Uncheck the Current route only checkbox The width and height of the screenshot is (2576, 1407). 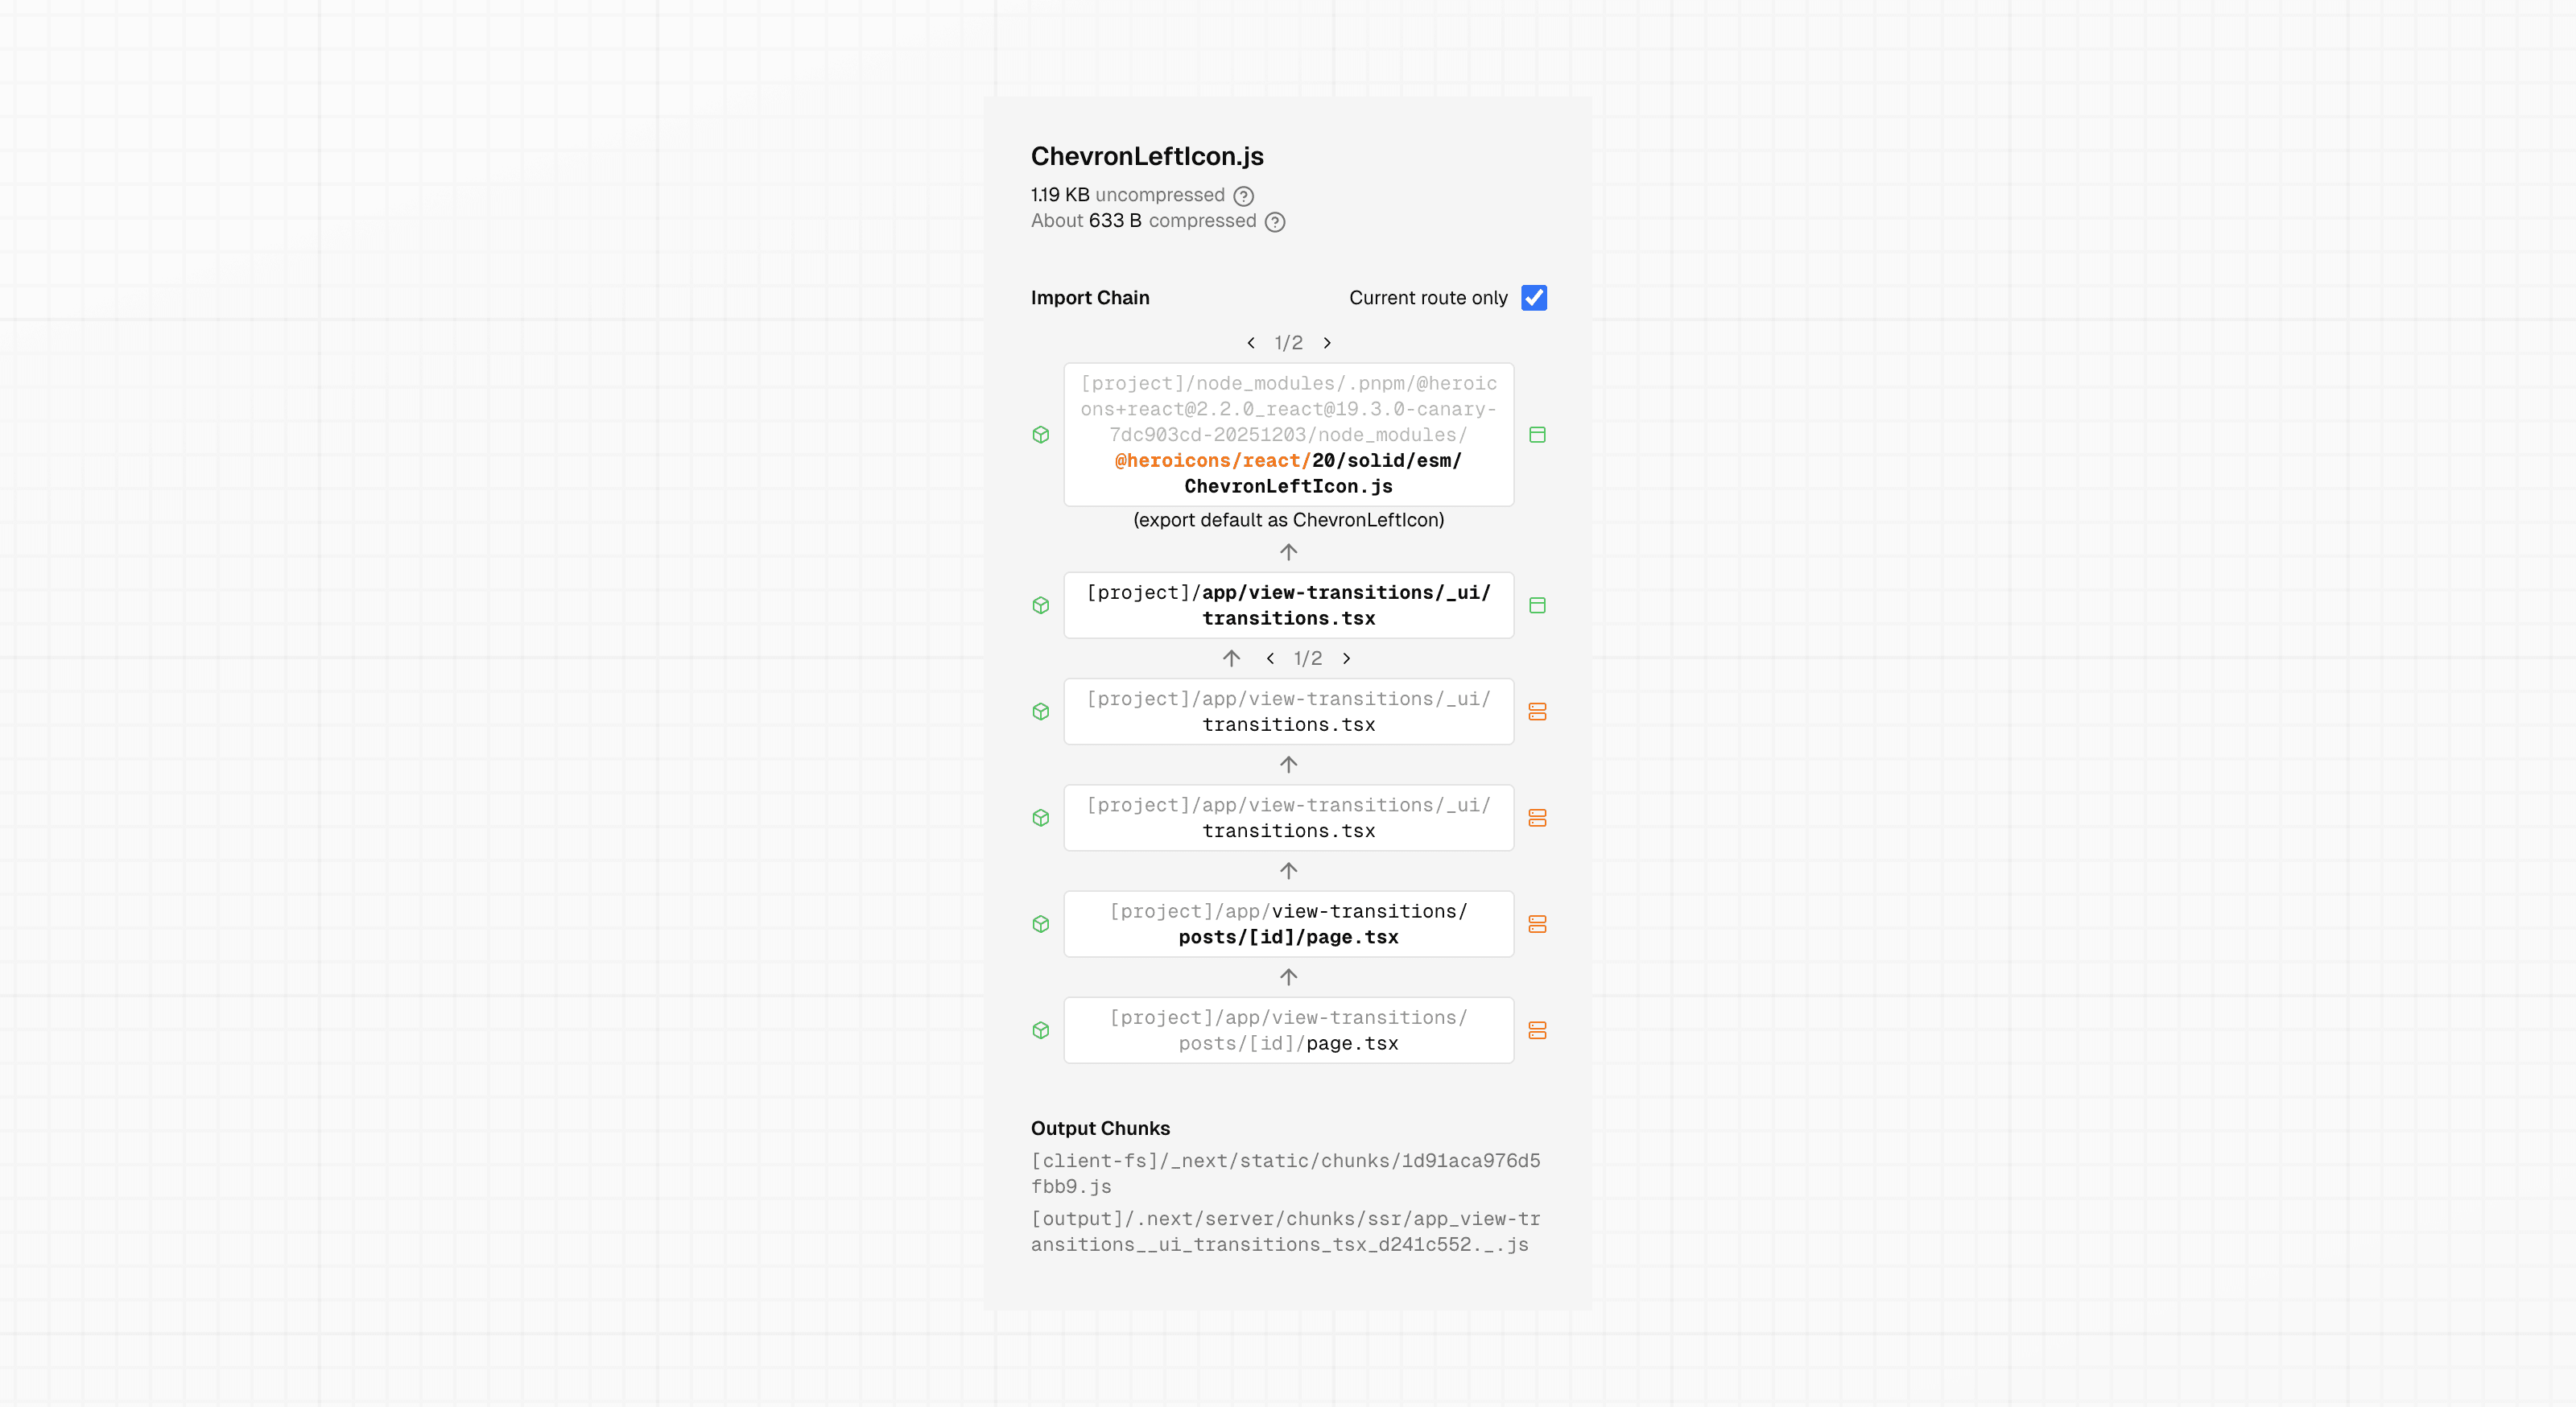point(1534,297)
